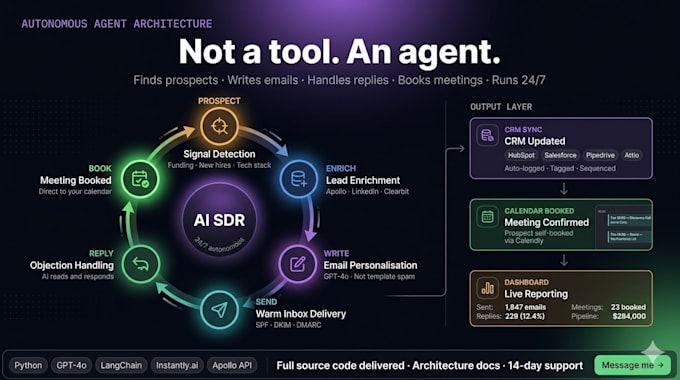Click the Reply arrow icon

141,264
